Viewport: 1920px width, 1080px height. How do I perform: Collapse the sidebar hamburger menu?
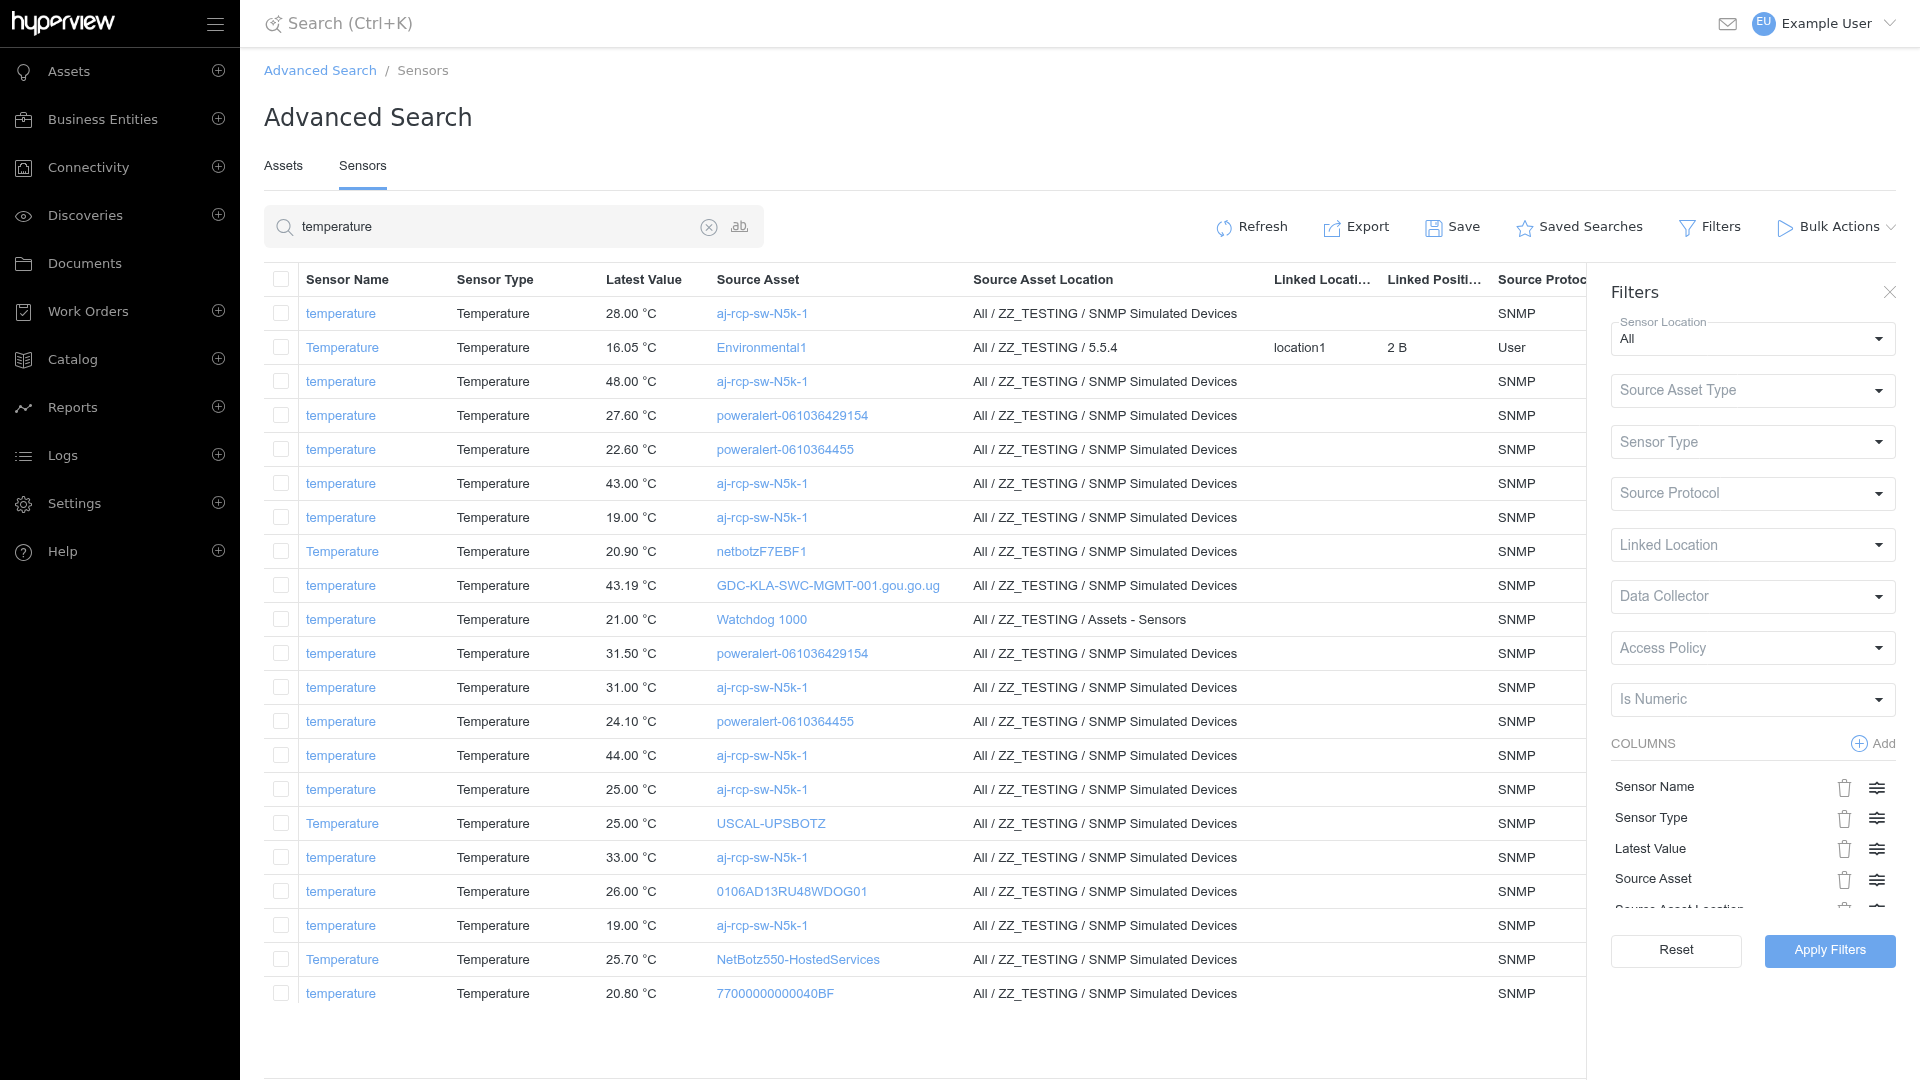coord(215,24)
